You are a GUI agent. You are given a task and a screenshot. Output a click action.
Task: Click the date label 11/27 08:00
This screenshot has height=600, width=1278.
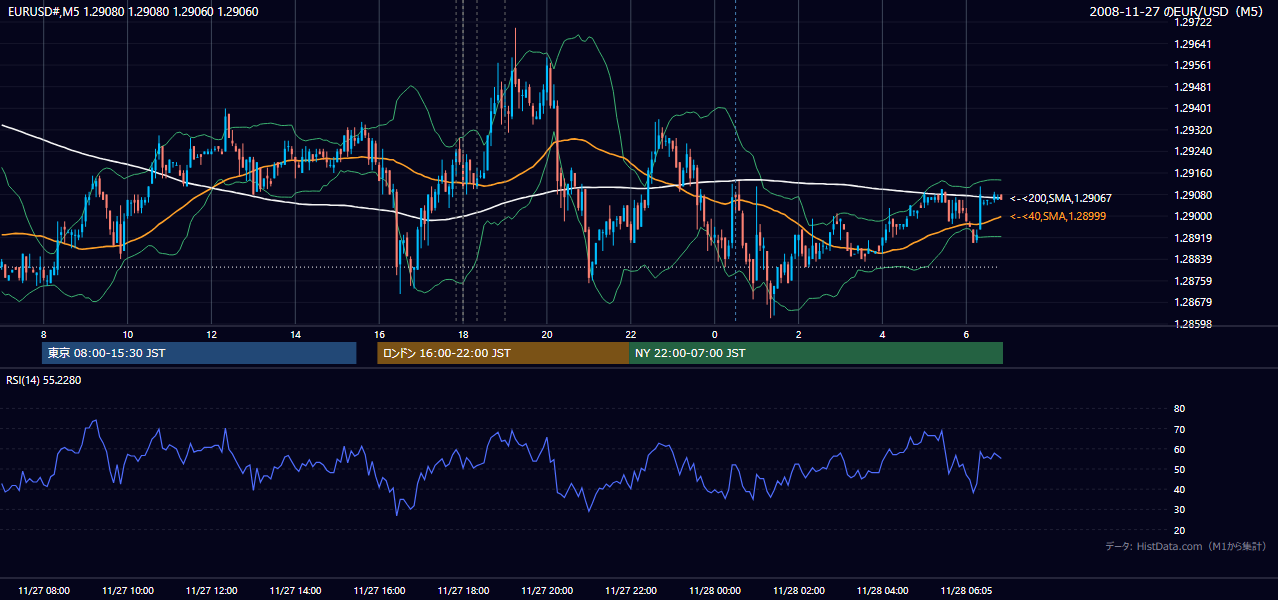[44, 591]
